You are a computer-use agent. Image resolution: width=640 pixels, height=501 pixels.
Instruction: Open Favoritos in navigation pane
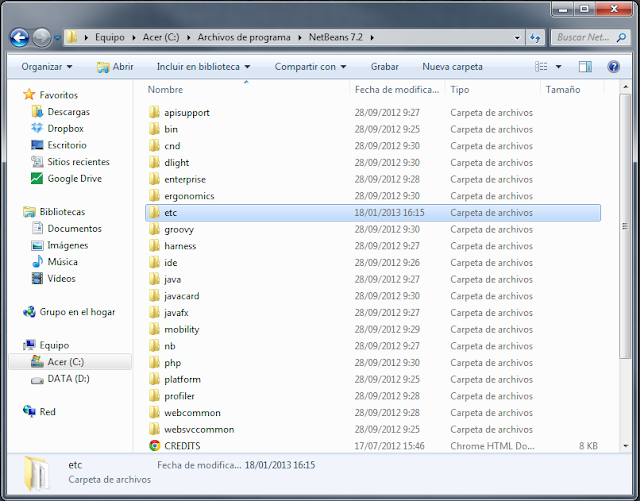(x=58, y=95)
